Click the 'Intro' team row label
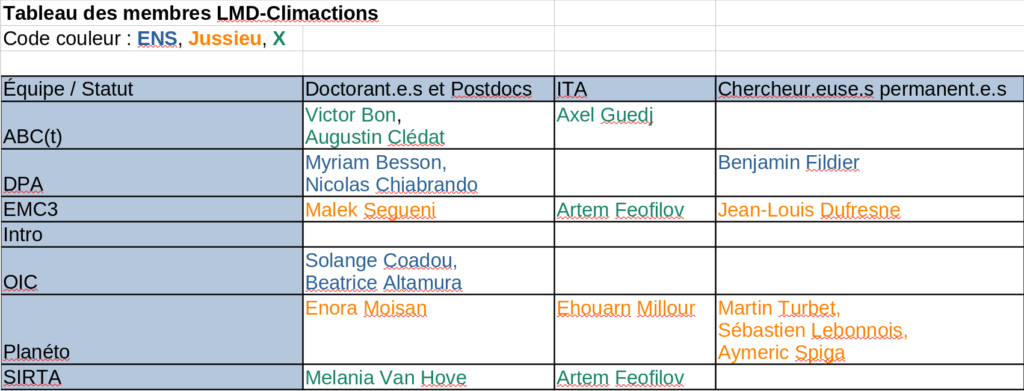The image size is (1024, 391). coord(151,234)
